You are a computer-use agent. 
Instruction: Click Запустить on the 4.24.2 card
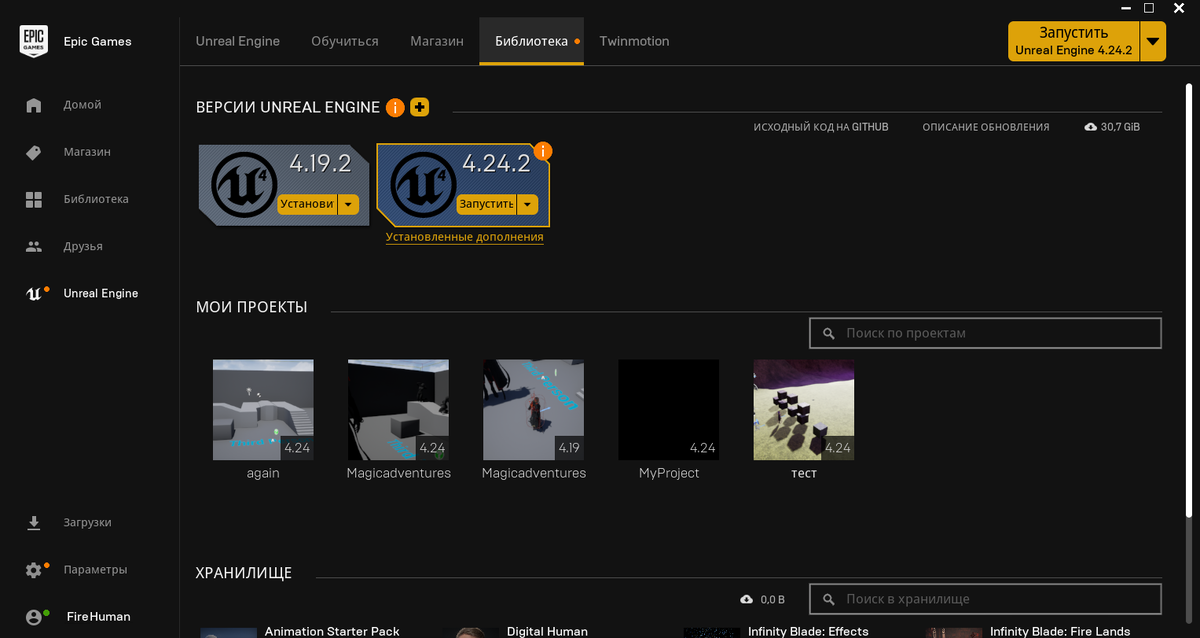487,204
